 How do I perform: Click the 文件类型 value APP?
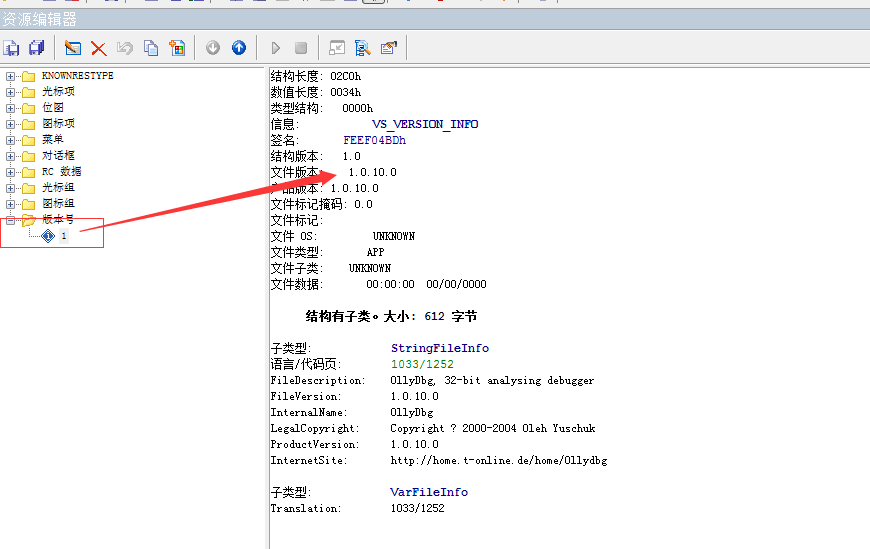376,253
